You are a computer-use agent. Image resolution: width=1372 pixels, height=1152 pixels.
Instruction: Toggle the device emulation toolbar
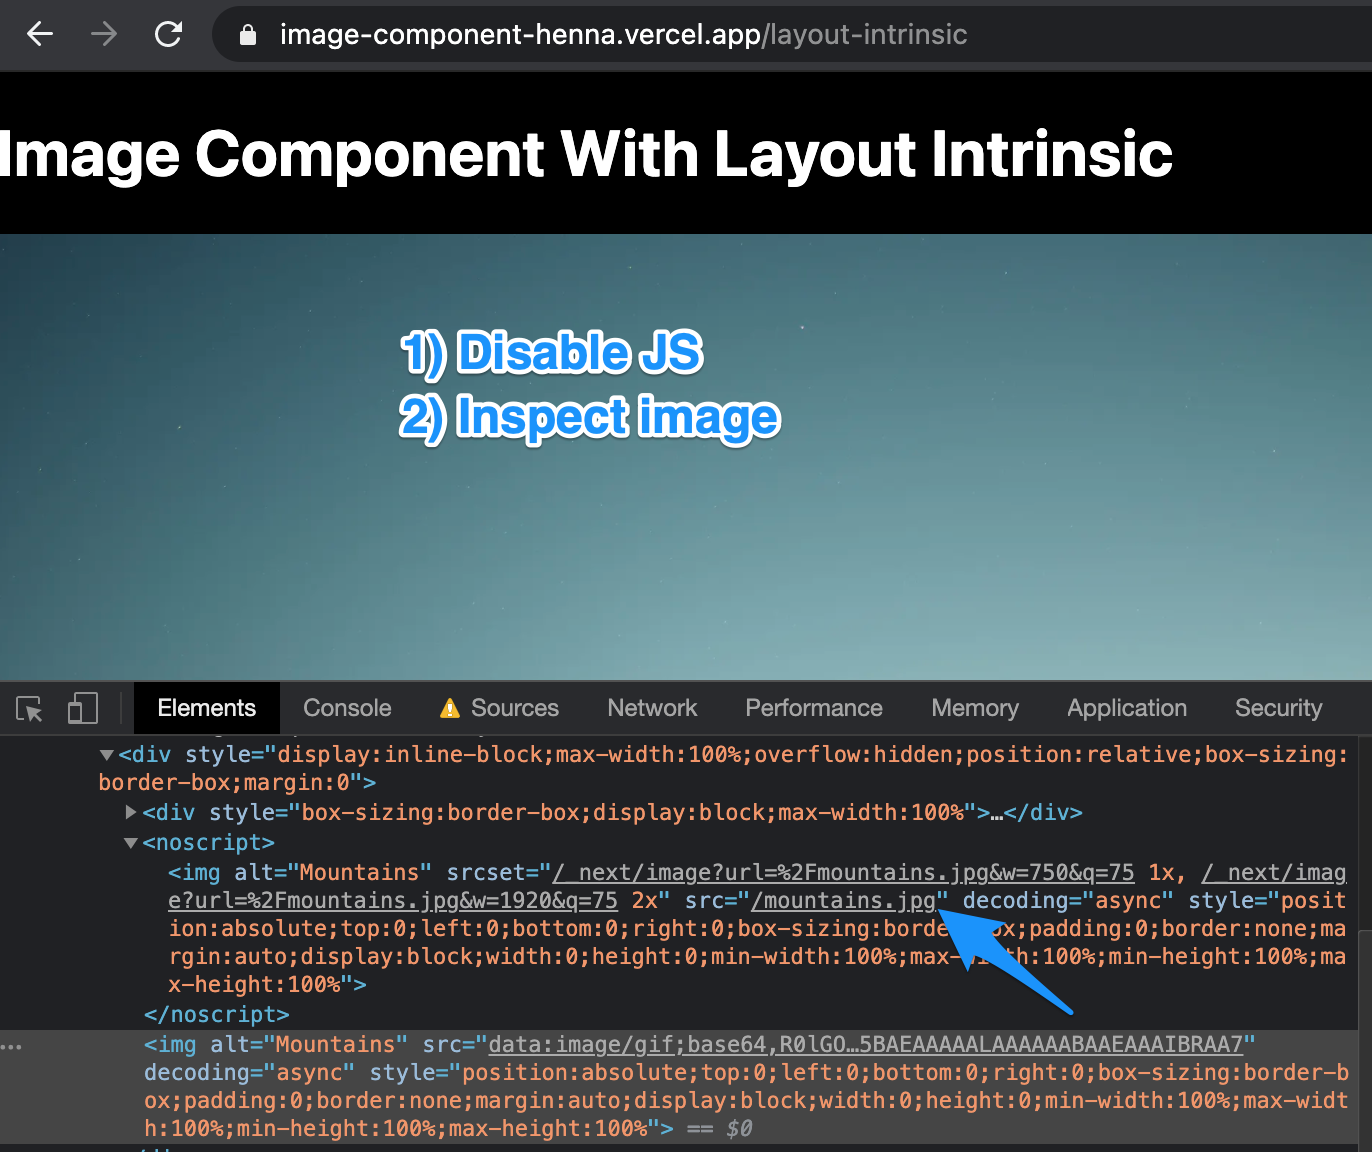point(82,708)
